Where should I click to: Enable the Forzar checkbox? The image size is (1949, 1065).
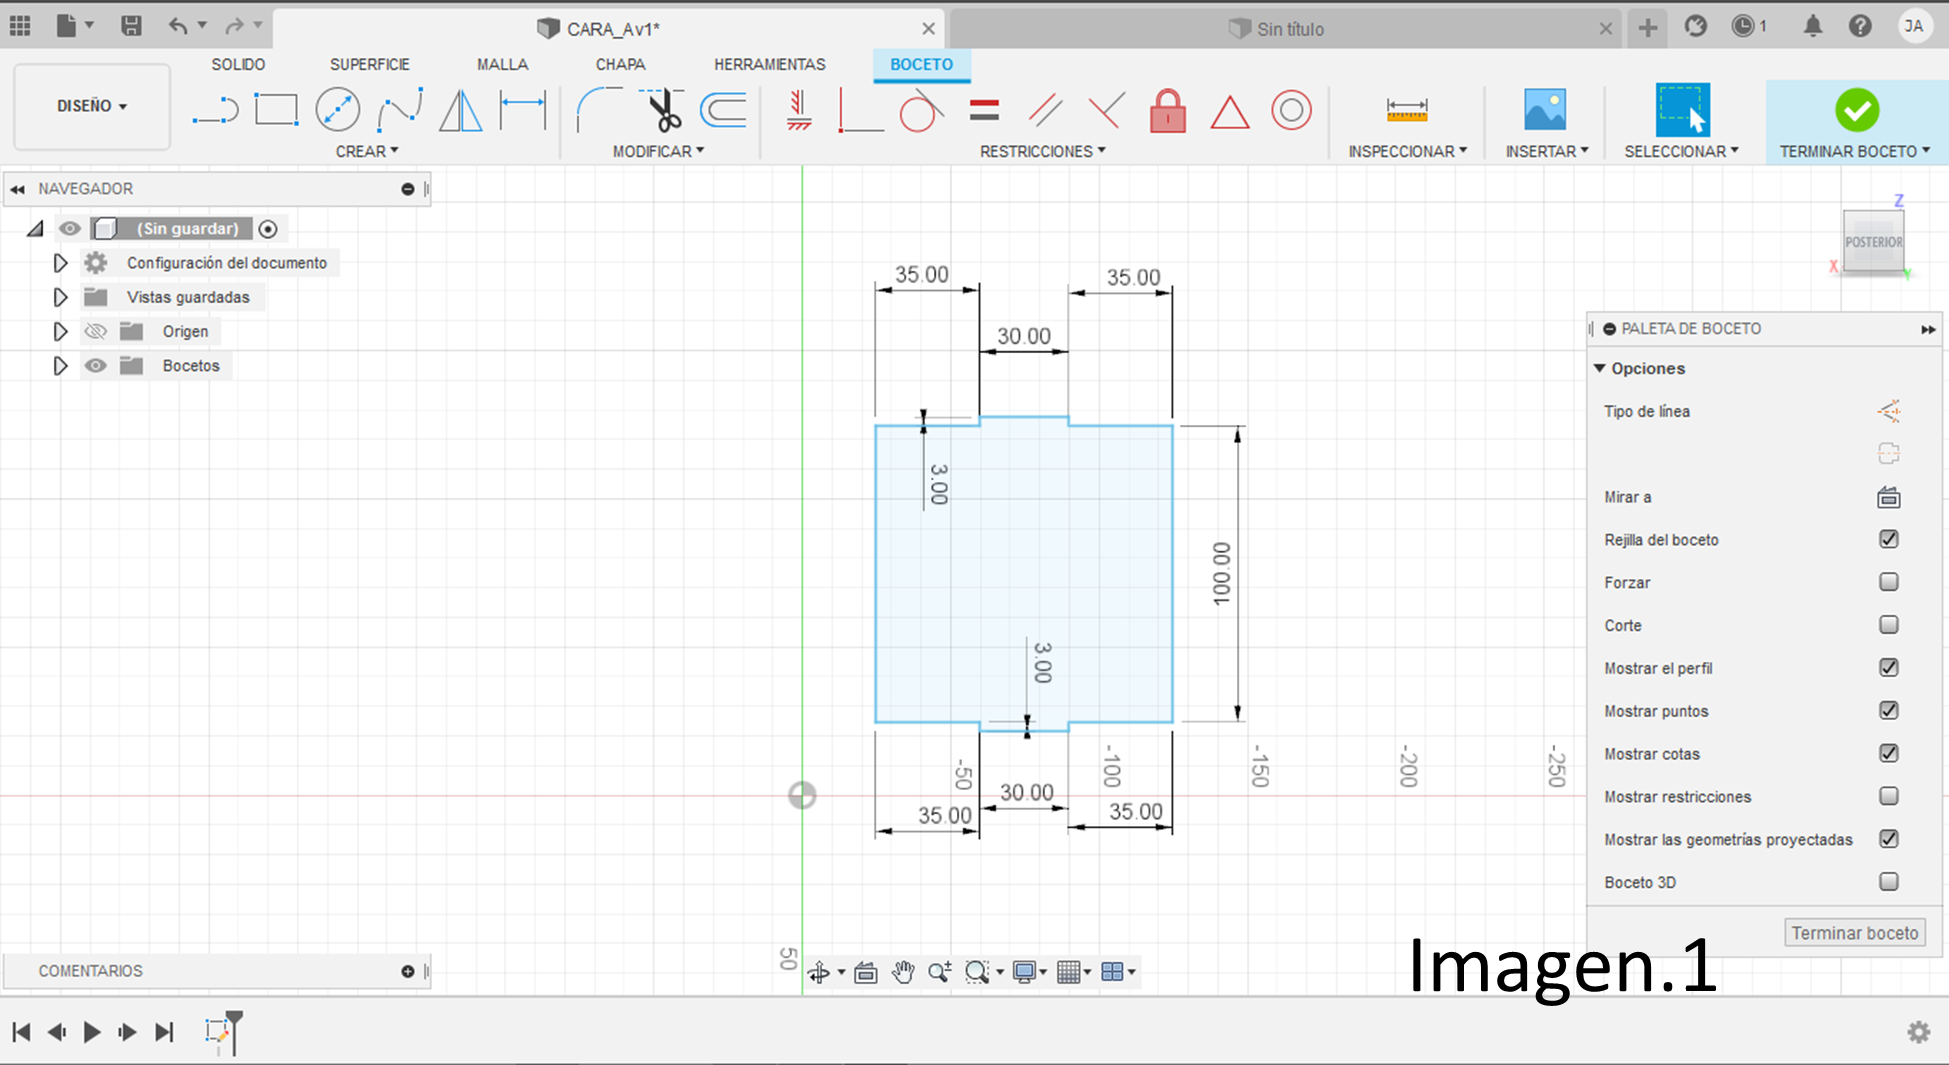(x=1888, y=582)
